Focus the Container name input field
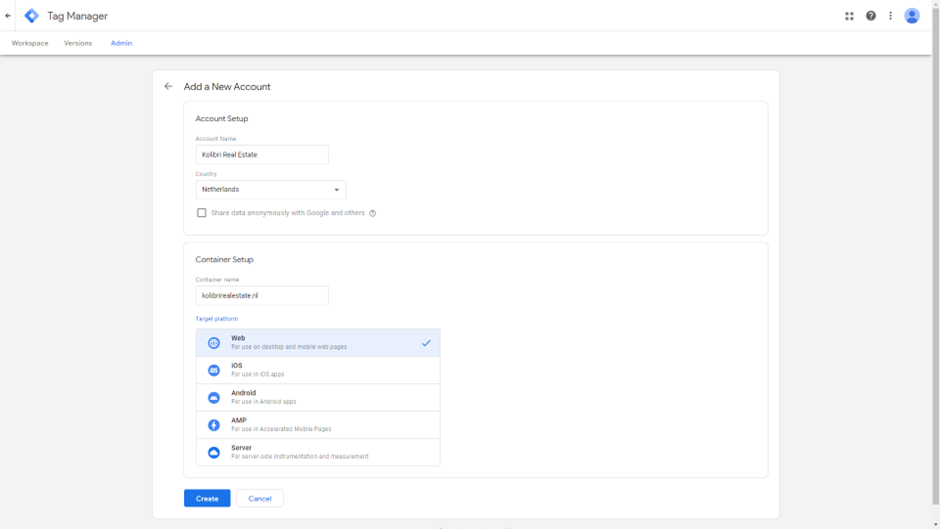The width and height of the screenshot is (940, 529). pyautogui.click(x=262, y=296)
